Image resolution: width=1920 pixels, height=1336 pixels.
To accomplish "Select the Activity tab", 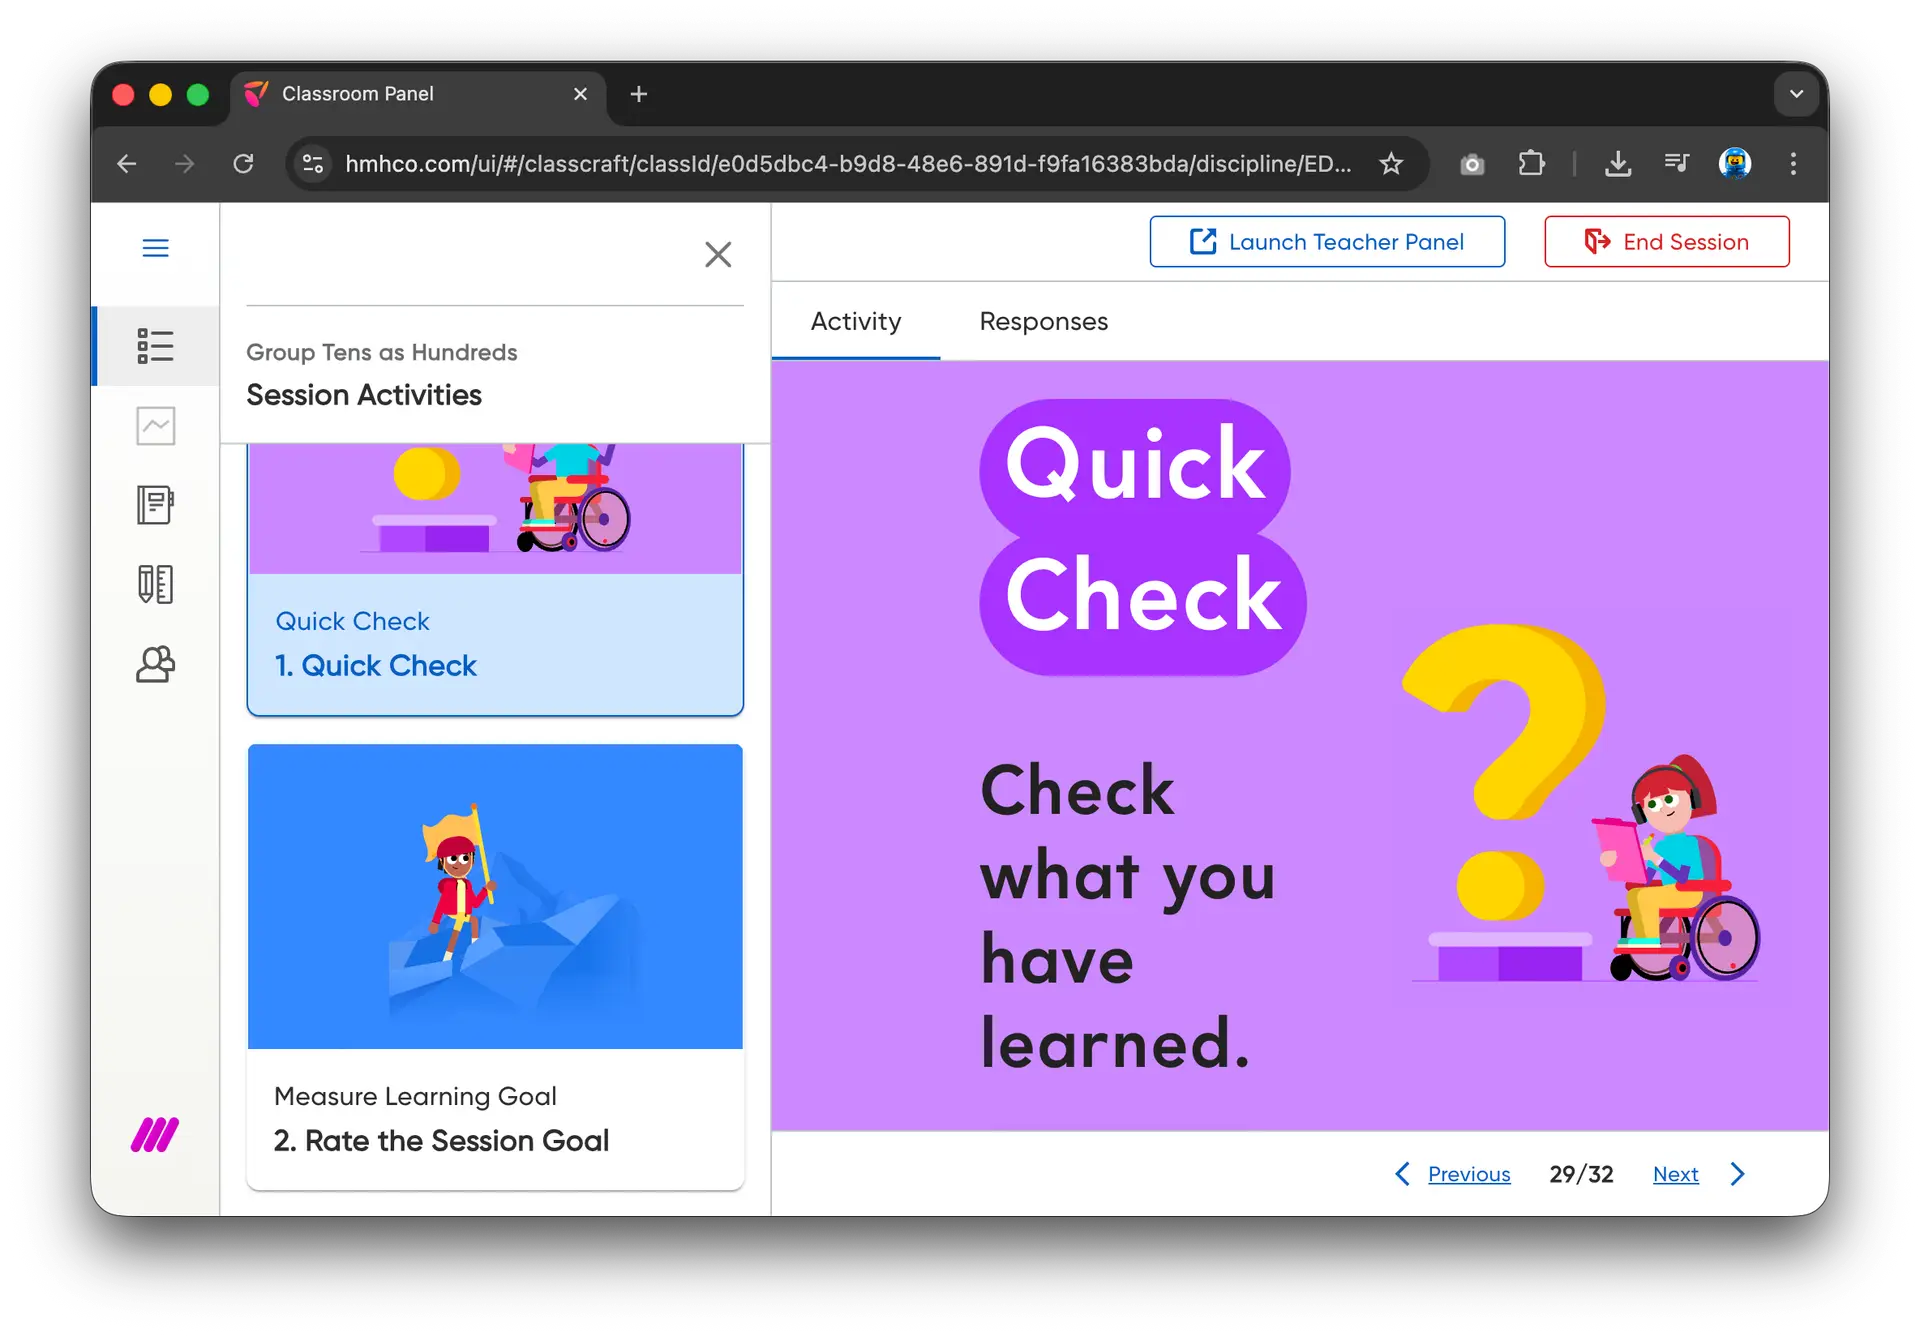I will (855, 321).
